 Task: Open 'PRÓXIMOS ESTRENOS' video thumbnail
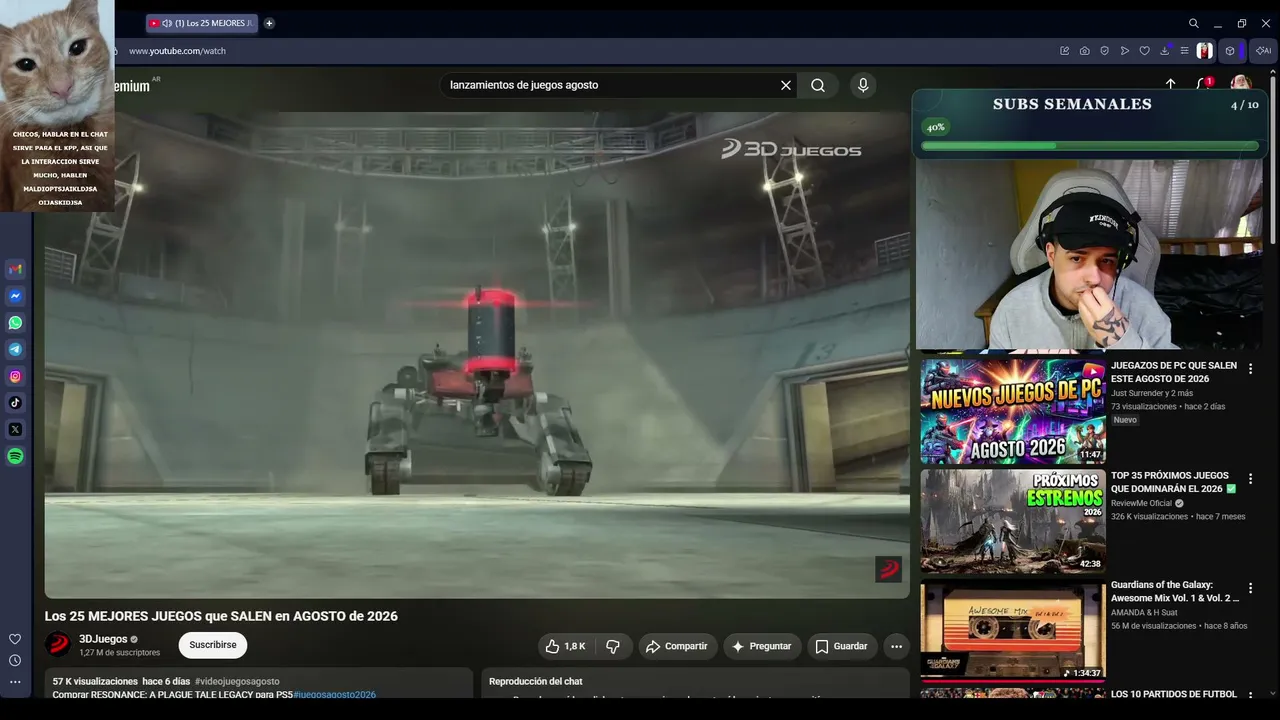pos(1013,521)
